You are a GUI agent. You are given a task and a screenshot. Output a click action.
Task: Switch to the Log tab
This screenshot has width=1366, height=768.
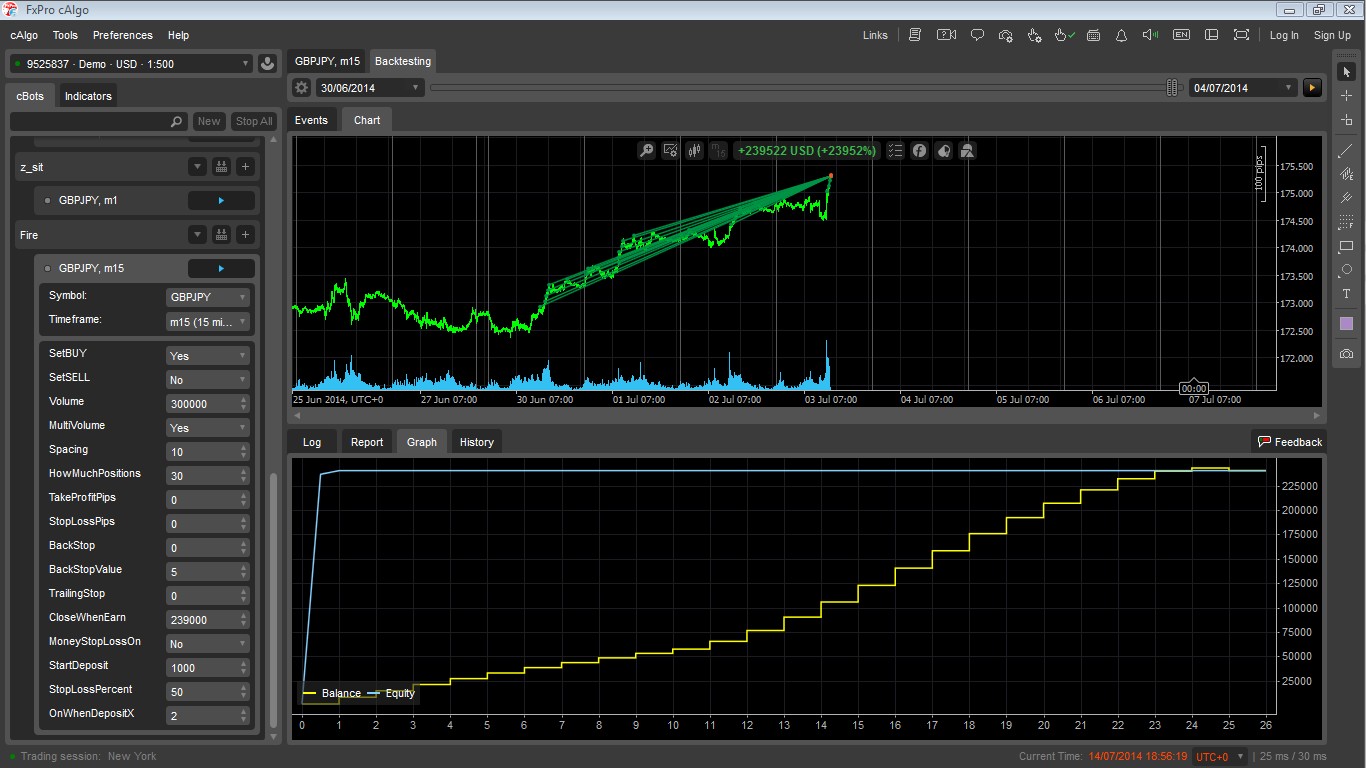point(312,442)
